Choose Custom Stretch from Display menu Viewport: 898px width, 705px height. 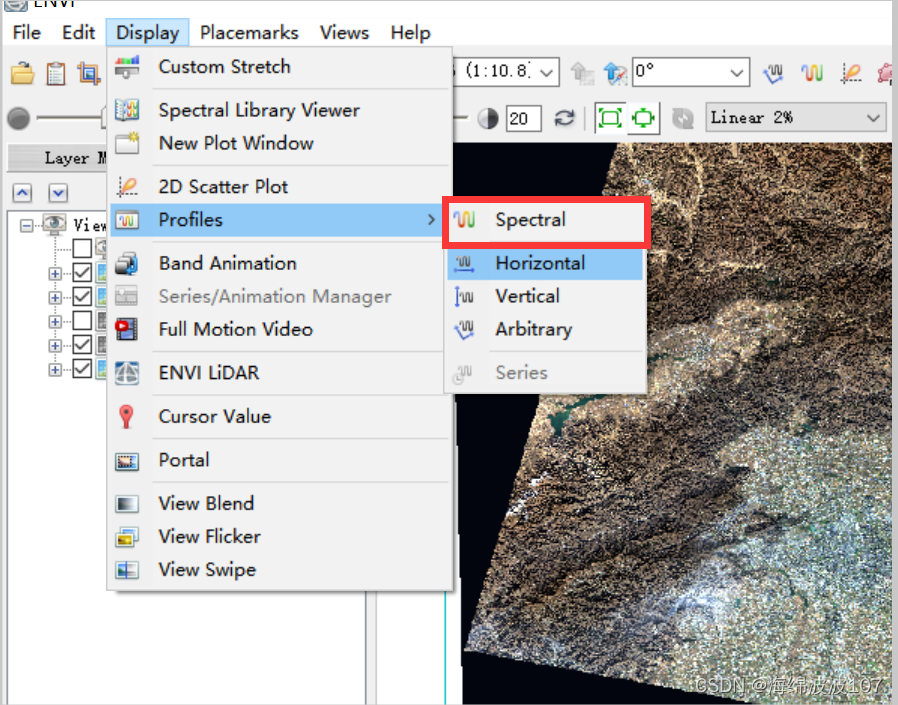tap(279, 67)
